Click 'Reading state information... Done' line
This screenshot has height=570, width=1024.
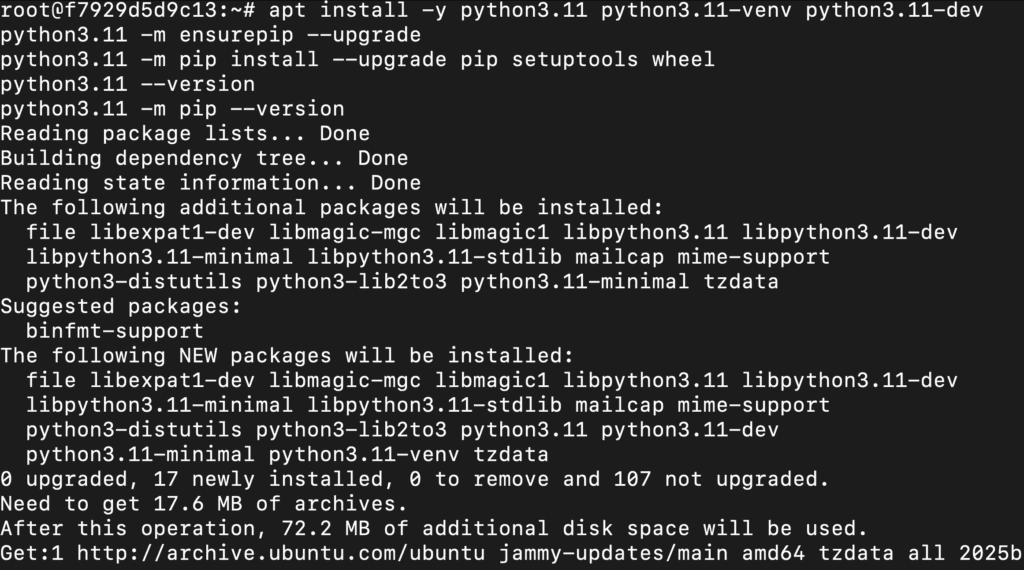pos(210,183)
